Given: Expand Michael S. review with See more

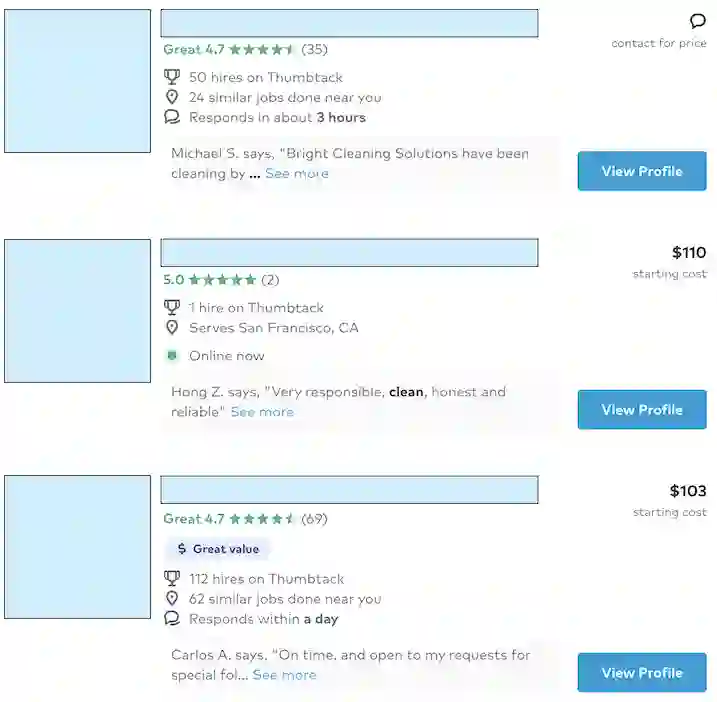Looking at the screenshot, I should coord(296,174).
